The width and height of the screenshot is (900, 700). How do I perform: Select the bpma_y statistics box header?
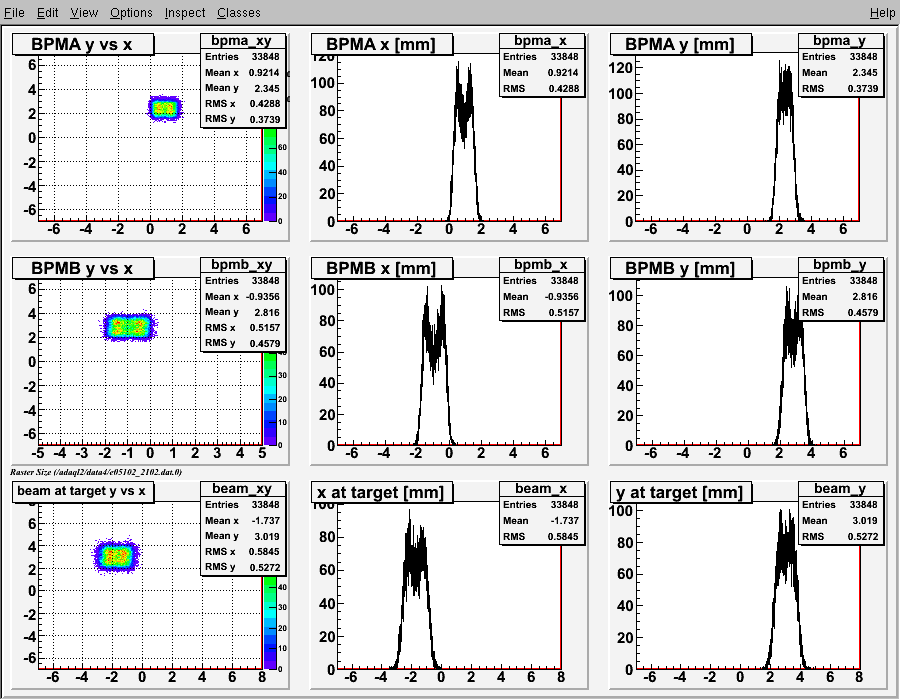click(x=840, y=41)
